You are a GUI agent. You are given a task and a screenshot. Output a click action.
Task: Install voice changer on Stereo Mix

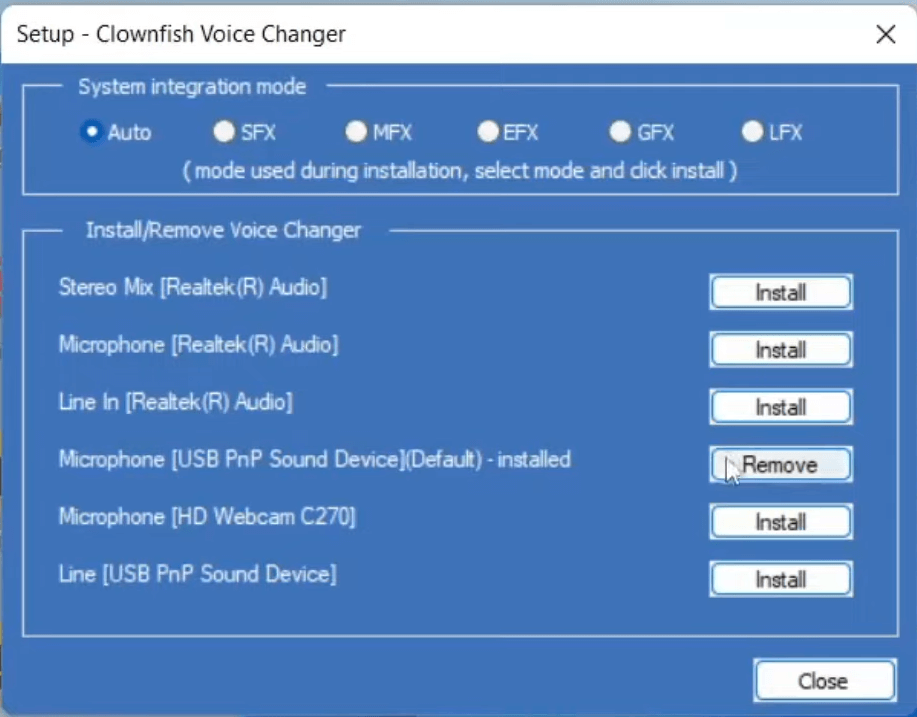point(780,293)
